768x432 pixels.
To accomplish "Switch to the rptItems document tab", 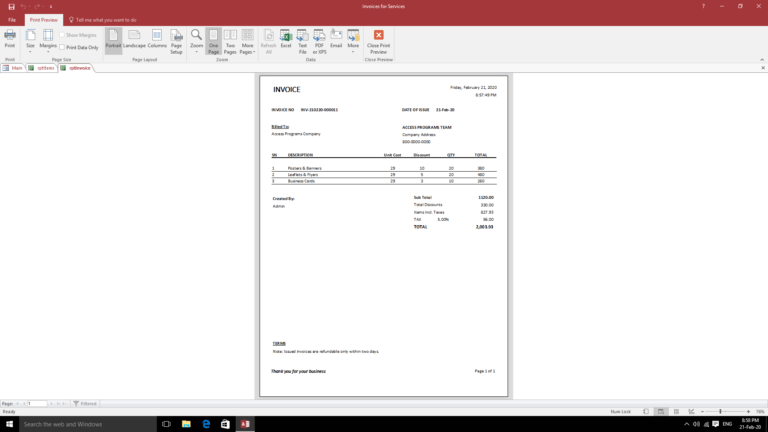I will coord(42,68).
